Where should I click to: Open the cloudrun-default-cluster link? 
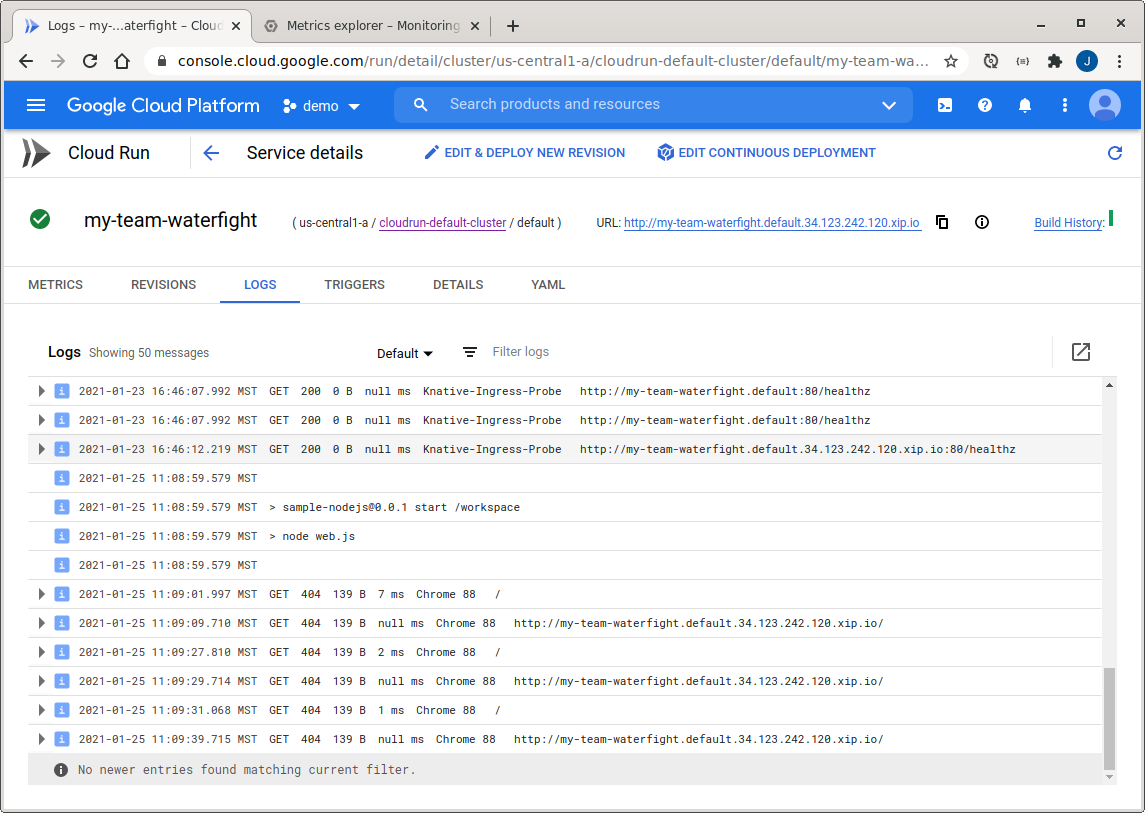point(442,223)
